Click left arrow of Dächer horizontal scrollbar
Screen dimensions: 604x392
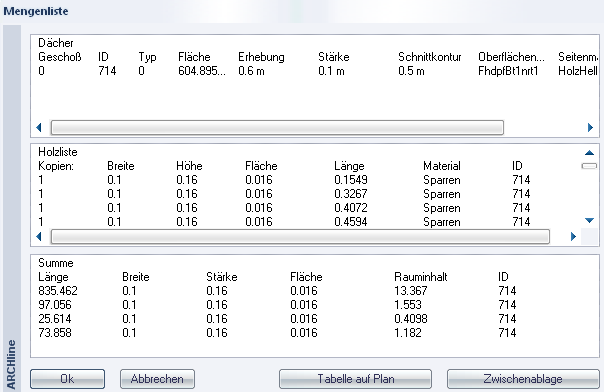[x=39, y=127]
